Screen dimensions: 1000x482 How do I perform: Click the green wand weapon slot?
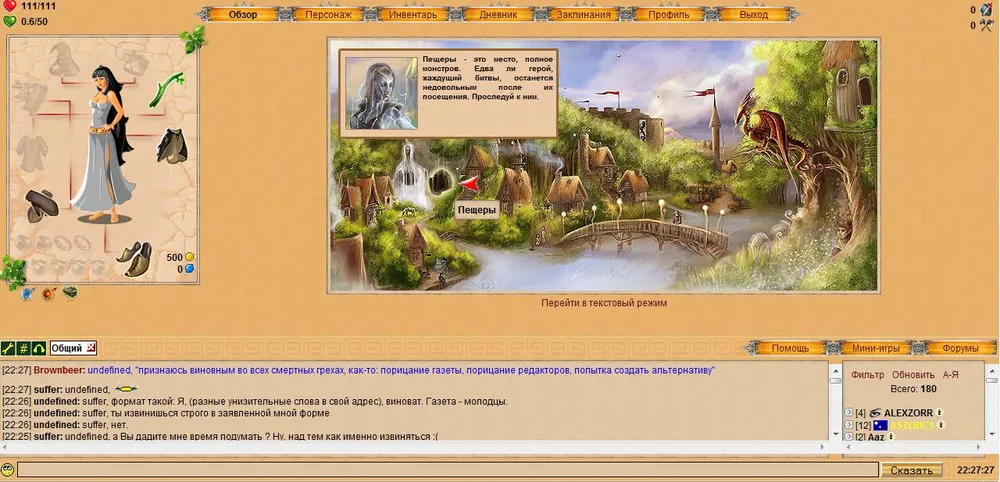166,89
